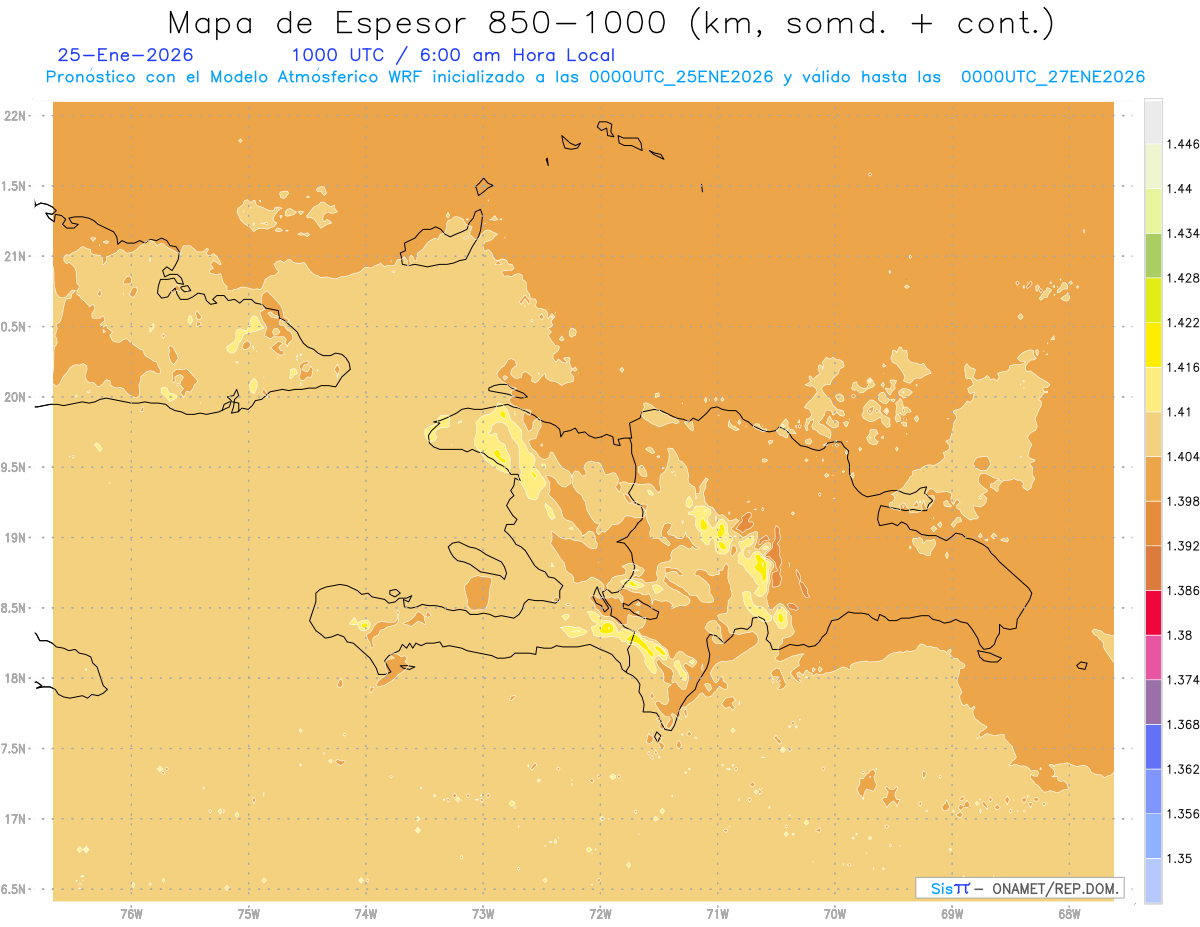
Task: Click the colorbar value '1.356'
Action: pyautogui.click(x=1183, y=814)
